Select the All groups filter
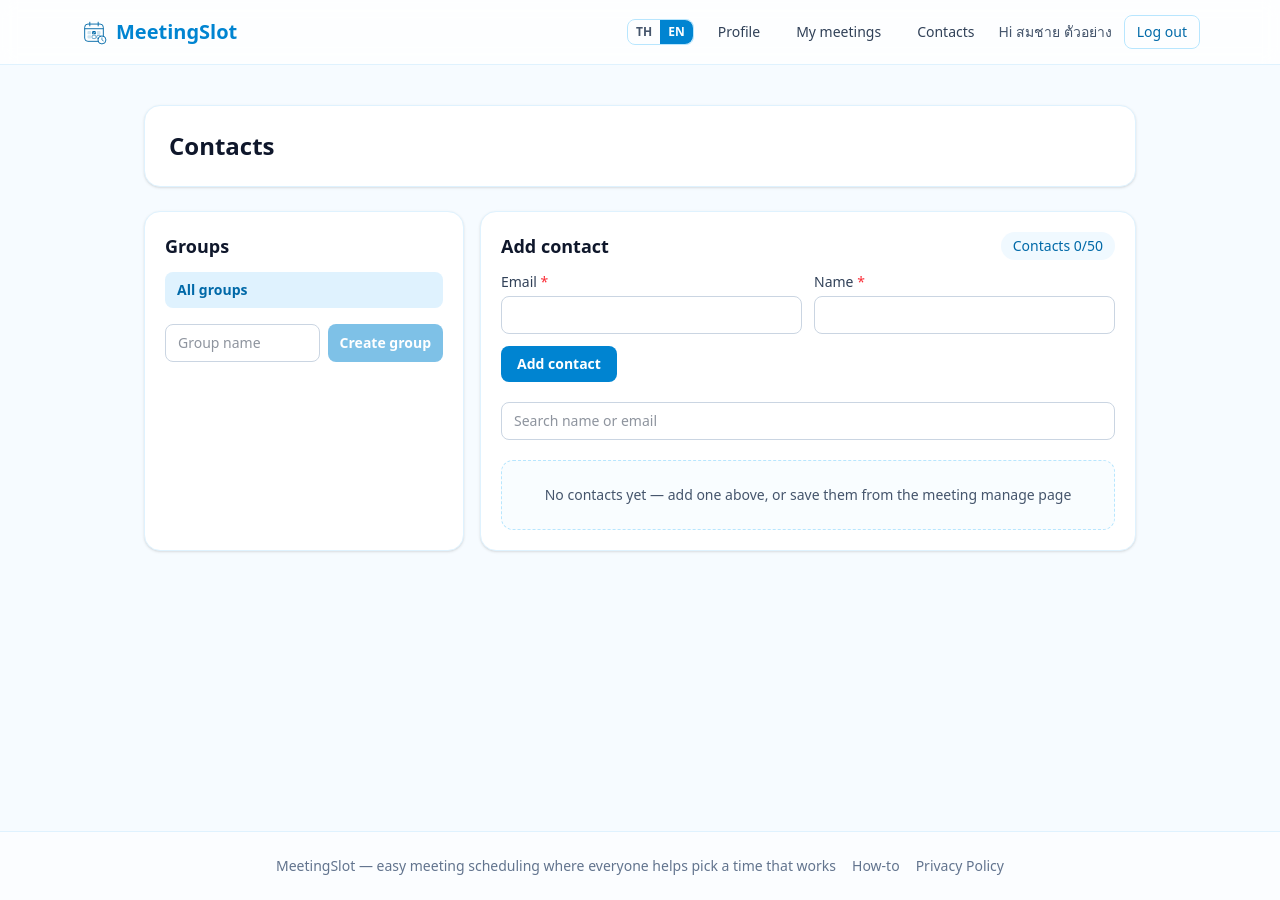The image size is (1280, 900). pyautogui.click(x=304, y=290)
